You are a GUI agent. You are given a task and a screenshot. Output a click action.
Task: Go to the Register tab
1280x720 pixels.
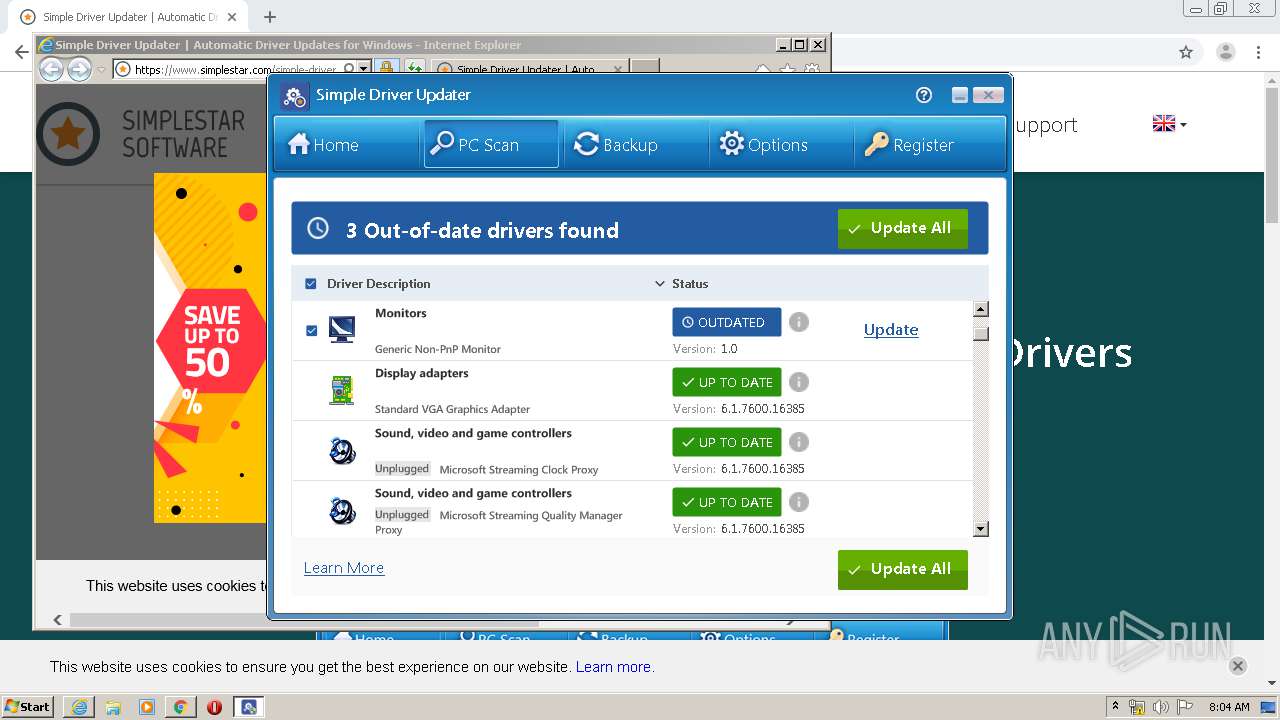(x=928, y=145)
